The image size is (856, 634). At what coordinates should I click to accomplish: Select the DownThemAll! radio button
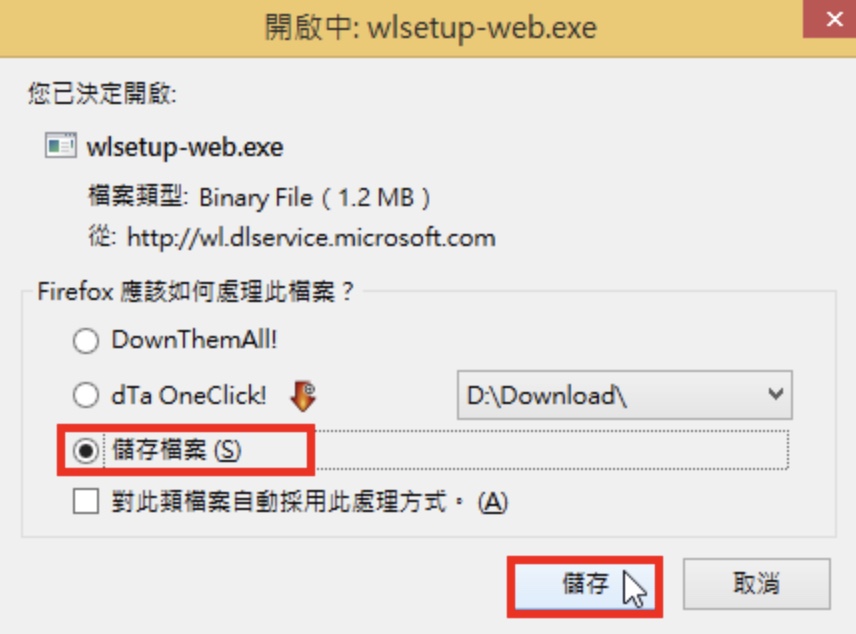point(86,341)
